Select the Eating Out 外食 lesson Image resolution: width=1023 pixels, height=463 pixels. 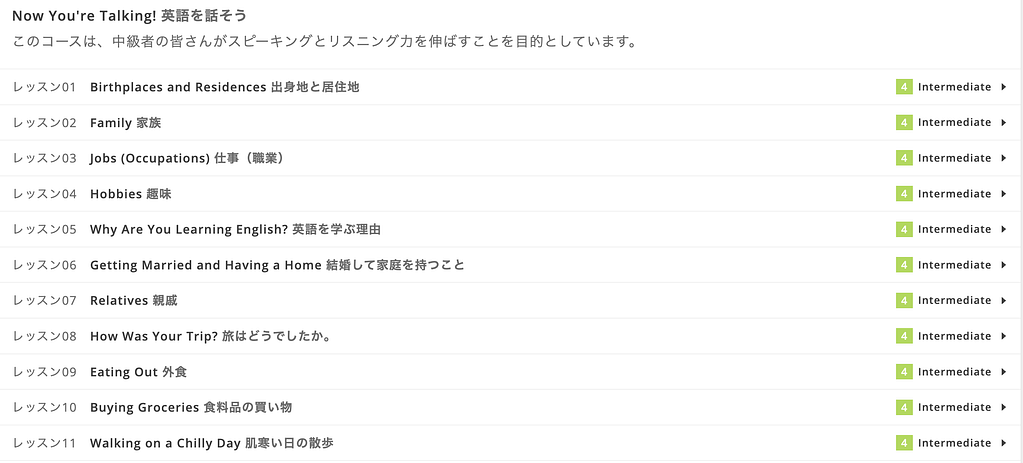click(x=138, y=372)
